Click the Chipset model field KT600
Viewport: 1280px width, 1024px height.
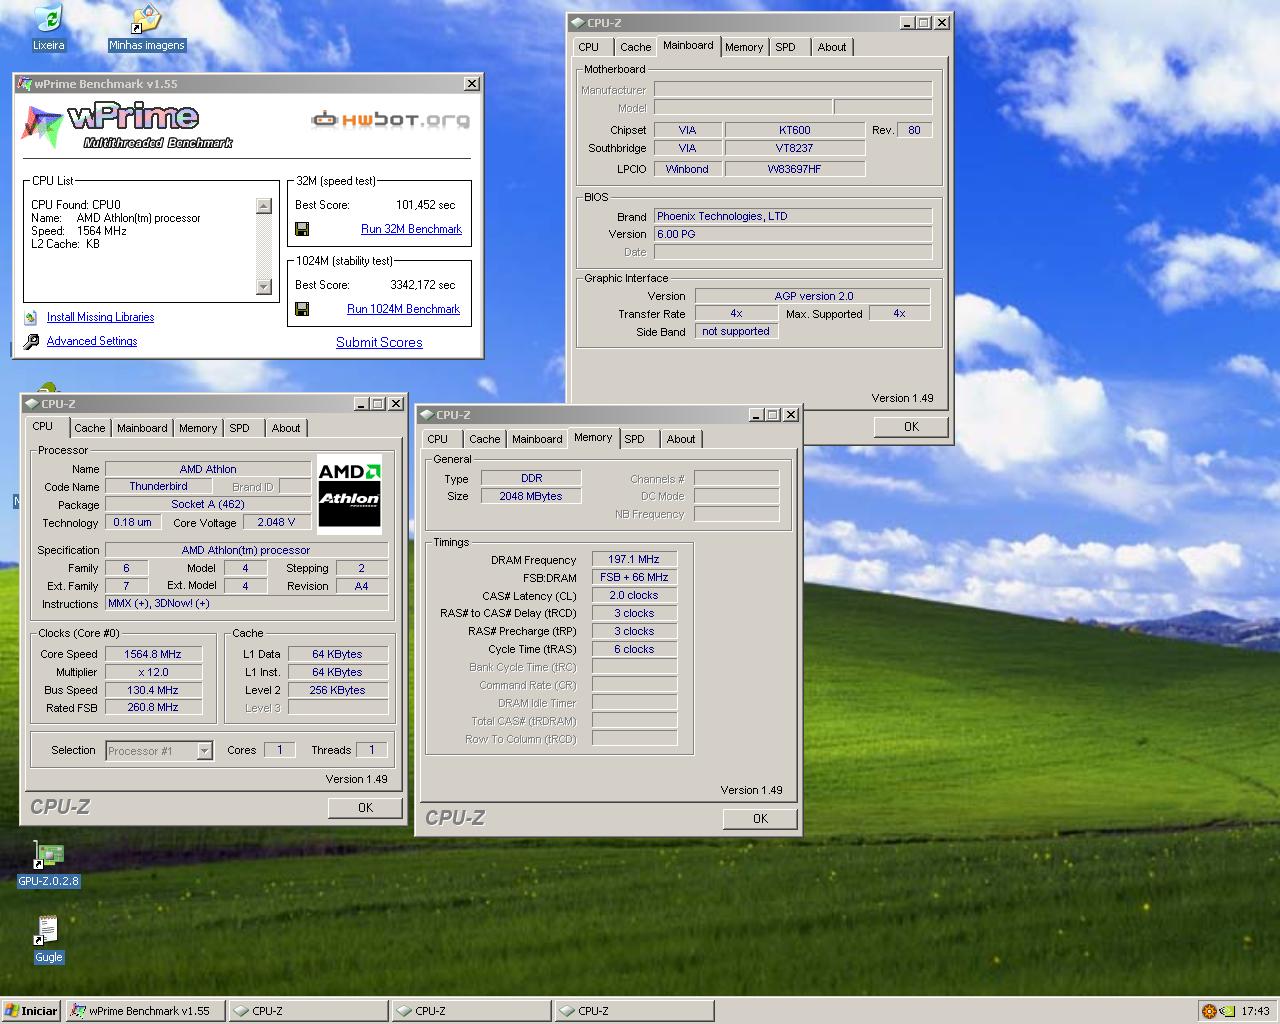pos(794,130)
